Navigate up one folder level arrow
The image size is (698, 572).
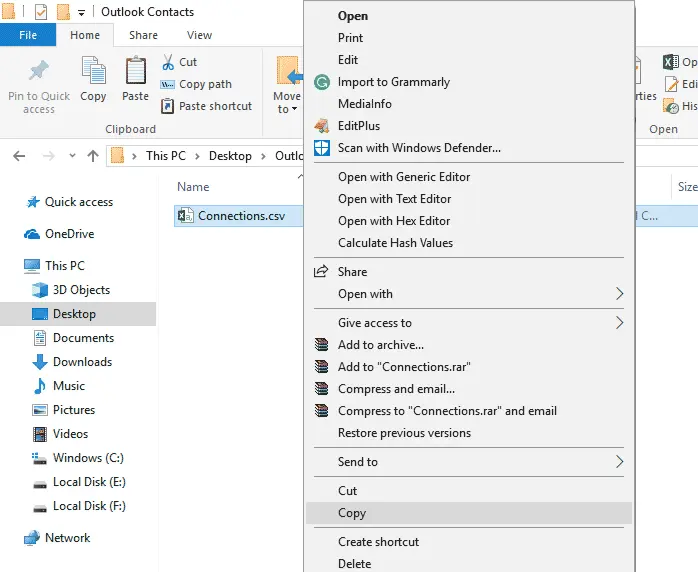(93, 156)
